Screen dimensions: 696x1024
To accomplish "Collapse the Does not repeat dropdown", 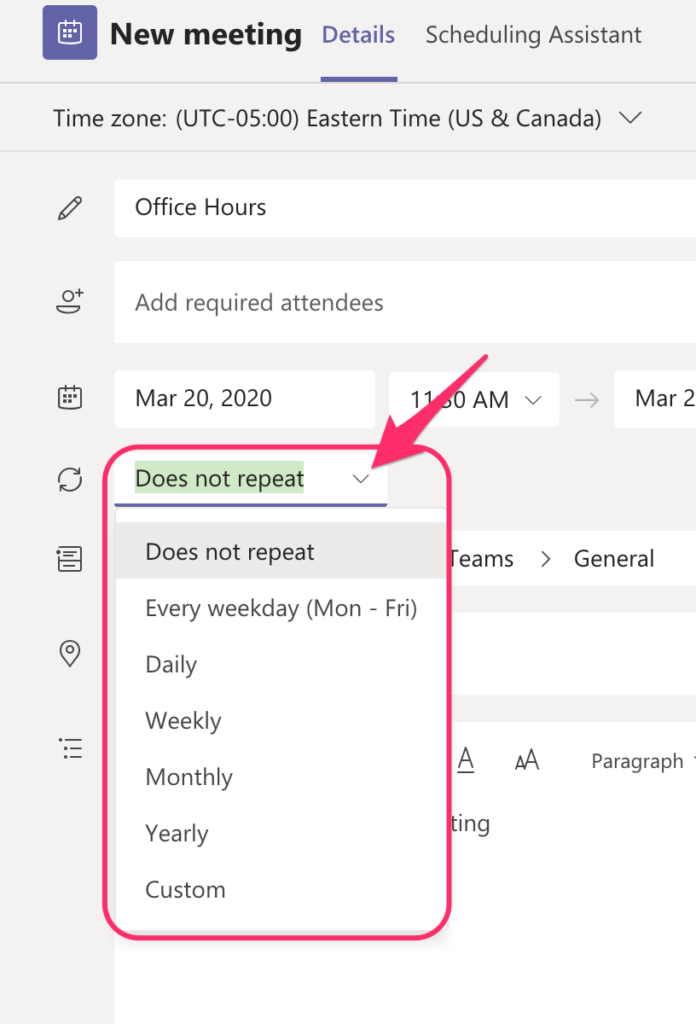I will (x=361, y=479).
